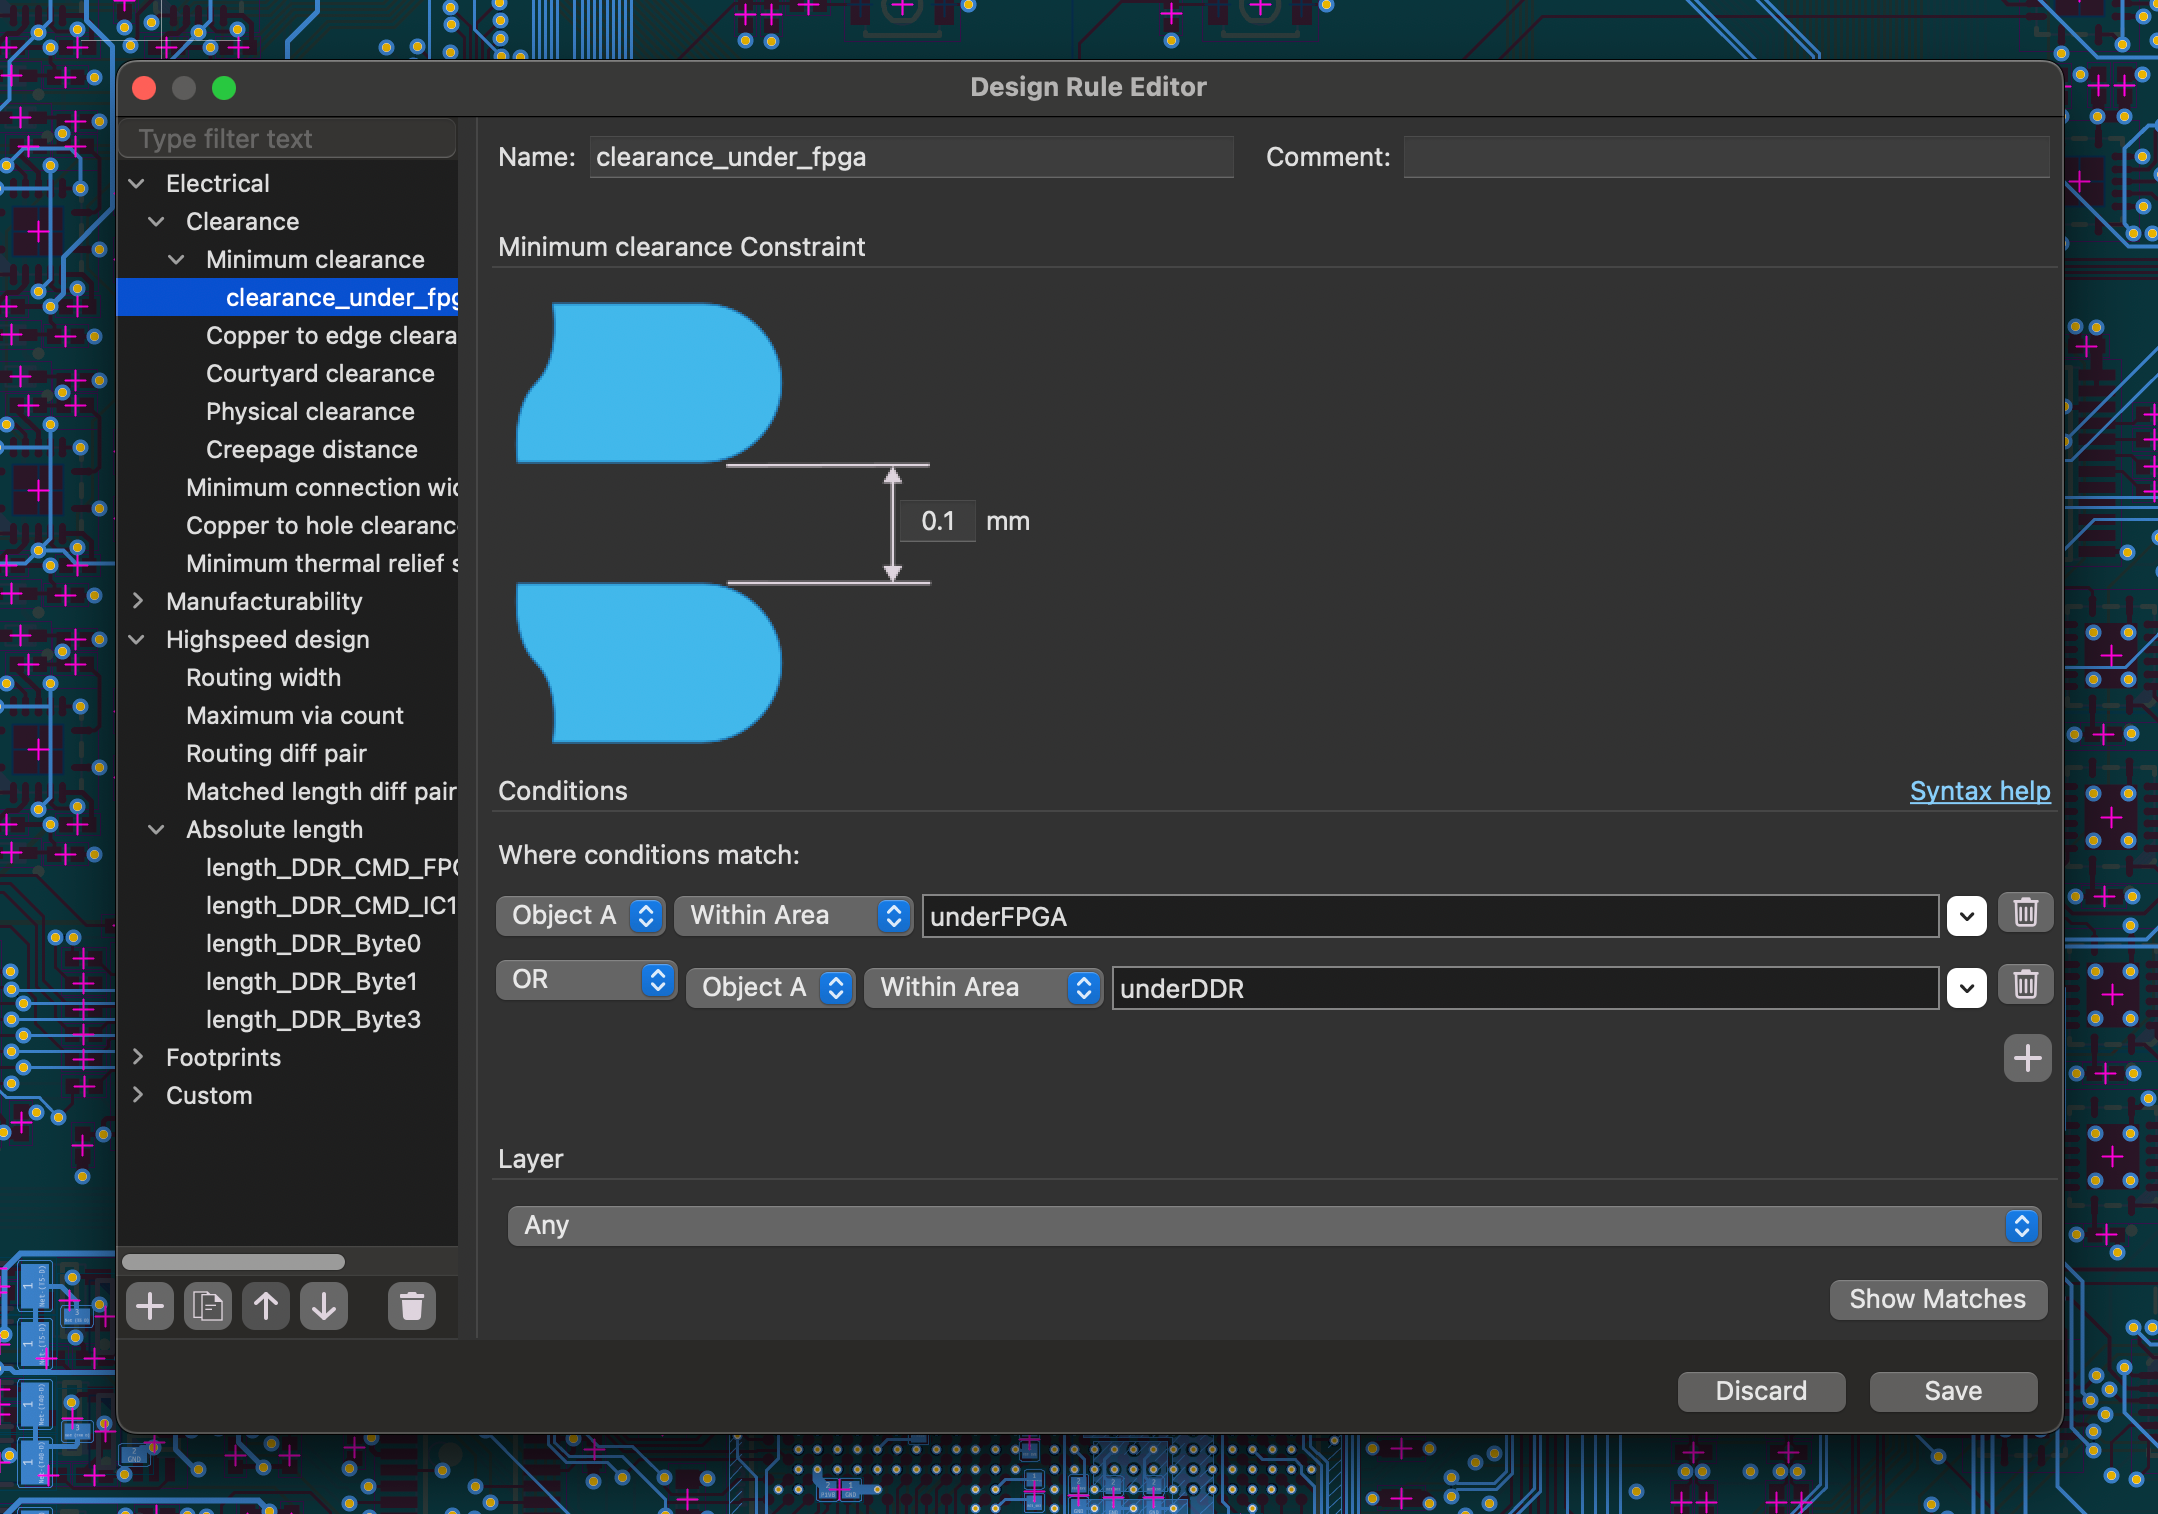This screenshot has height=1514, width=2158.
Task: Collapse the Electrical tree section
Action: point(137,183)
